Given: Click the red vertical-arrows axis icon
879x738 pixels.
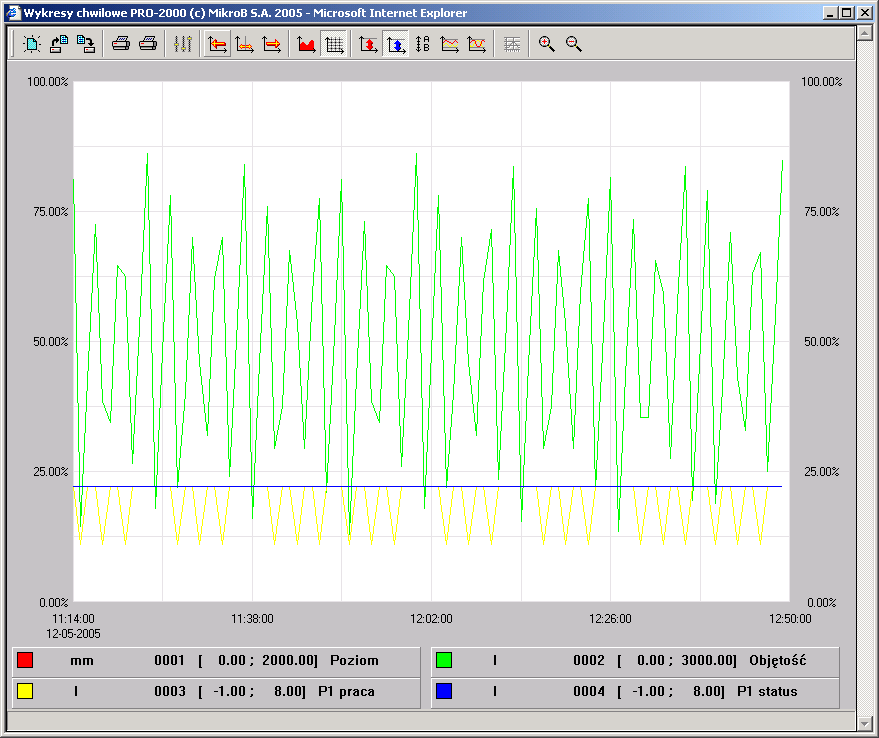Looking at the screenshot, I should pos(368,44).
